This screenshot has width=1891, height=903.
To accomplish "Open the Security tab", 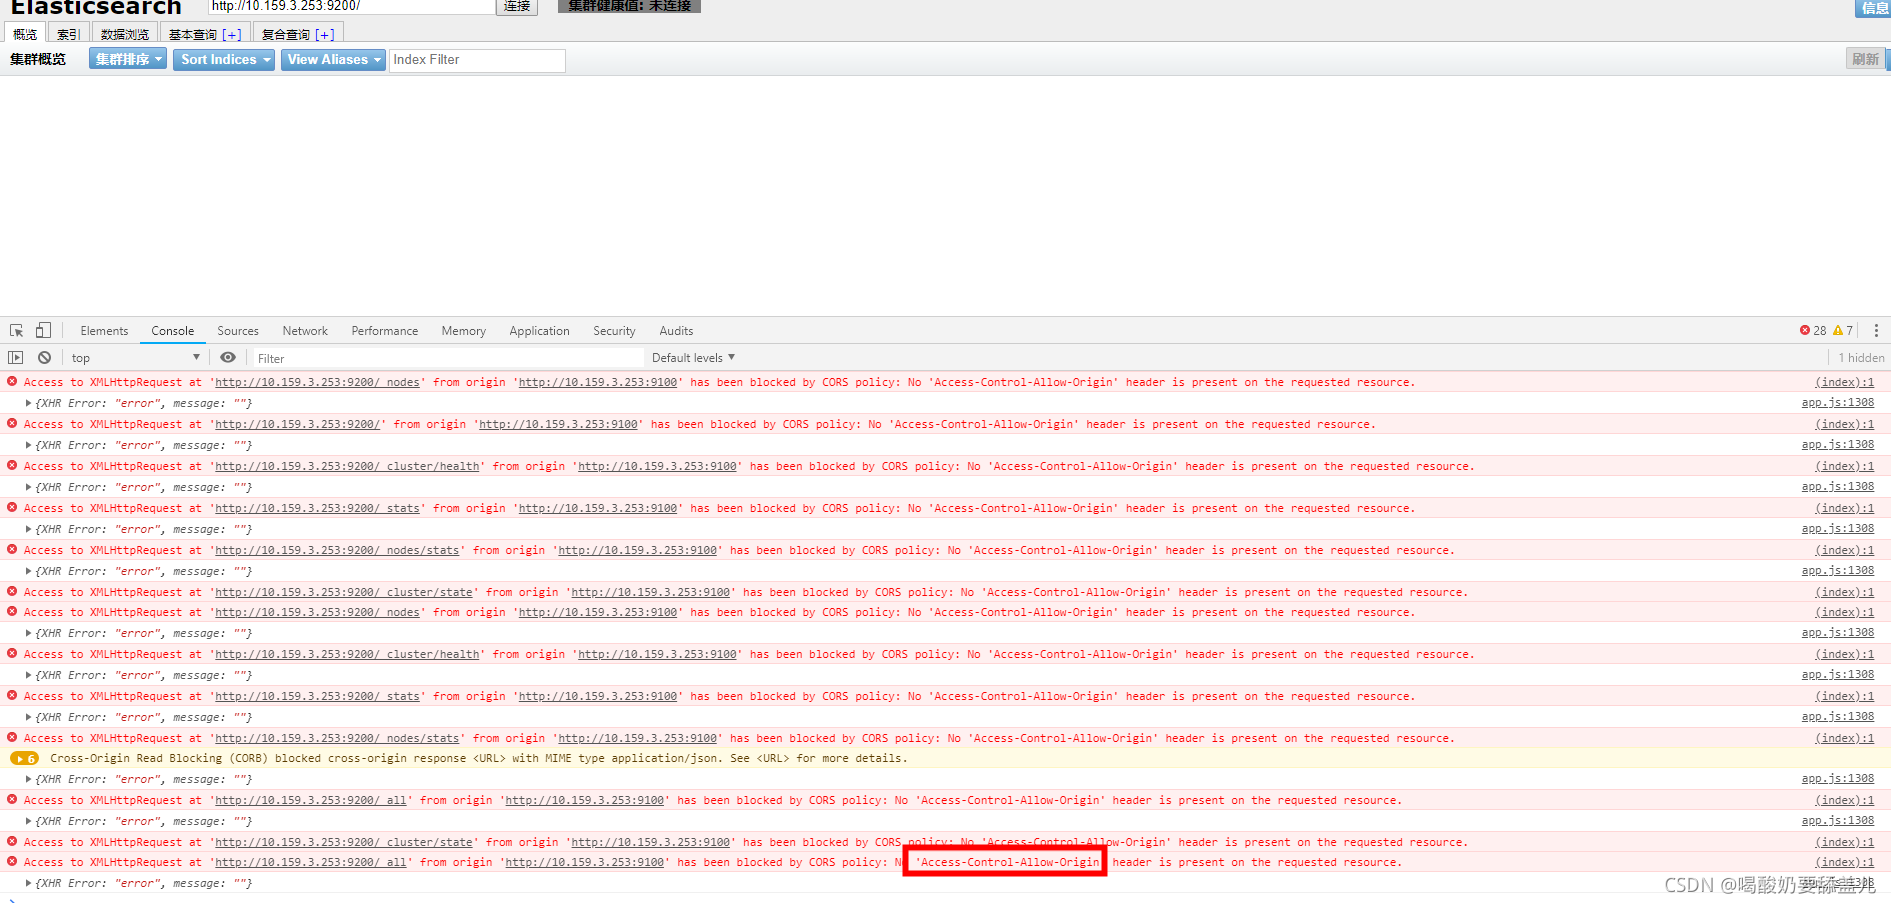I will [x=614, y=331].
